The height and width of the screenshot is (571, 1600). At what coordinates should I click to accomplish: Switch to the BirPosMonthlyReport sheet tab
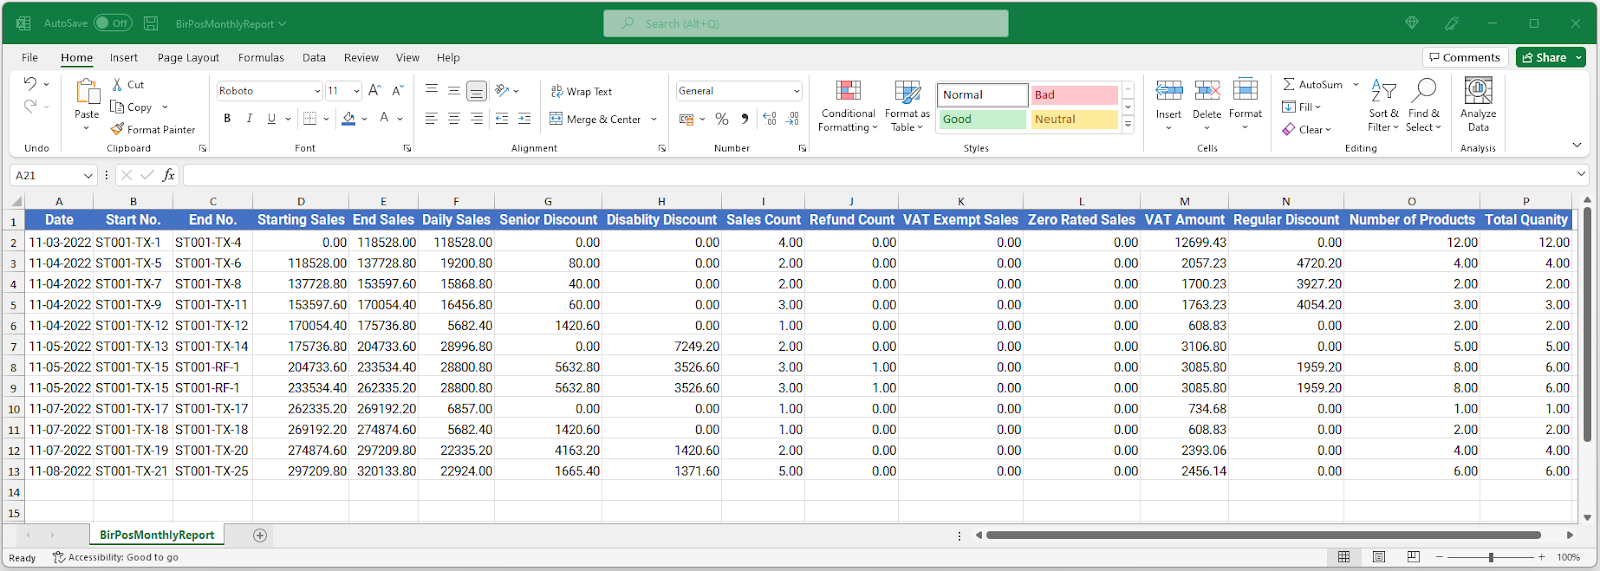[157, 535]
